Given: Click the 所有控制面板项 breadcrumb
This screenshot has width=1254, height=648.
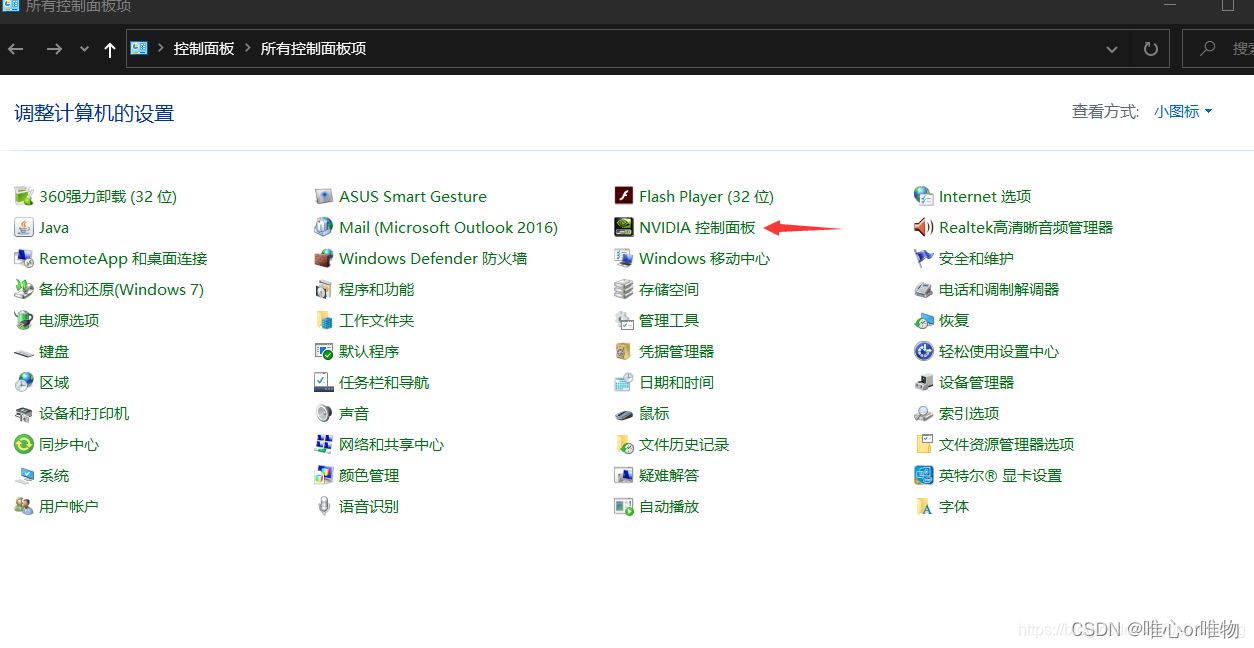Looking at the screenshot, I should coord(313,48).
